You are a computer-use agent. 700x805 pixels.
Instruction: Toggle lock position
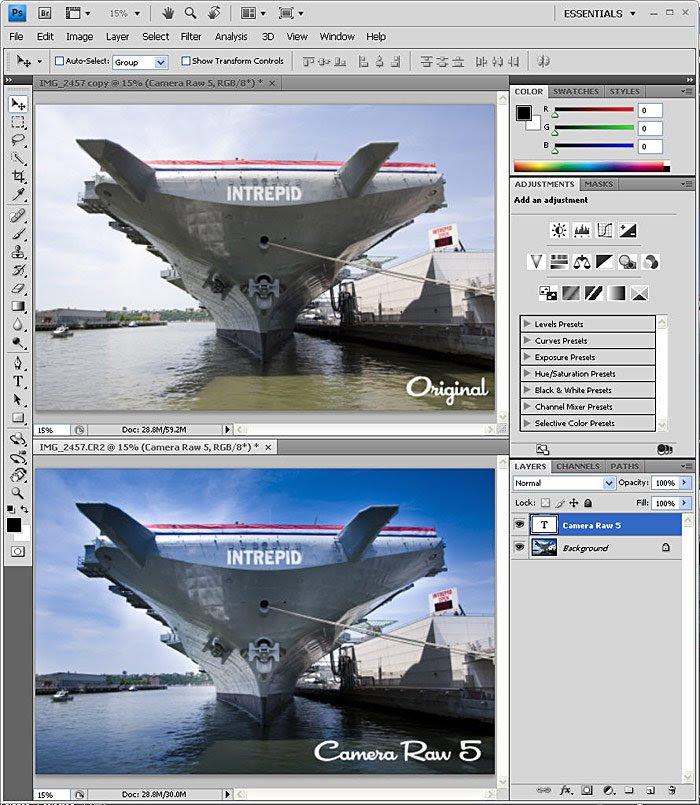574,503
